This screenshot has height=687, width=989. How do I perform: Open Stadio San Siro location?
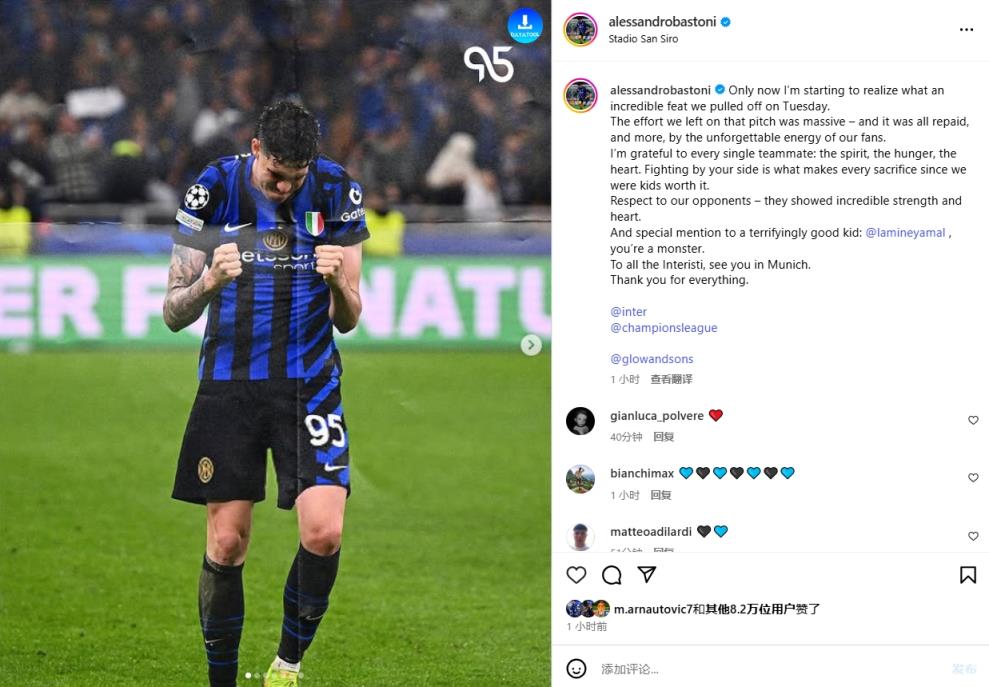[x=643, y=39]
